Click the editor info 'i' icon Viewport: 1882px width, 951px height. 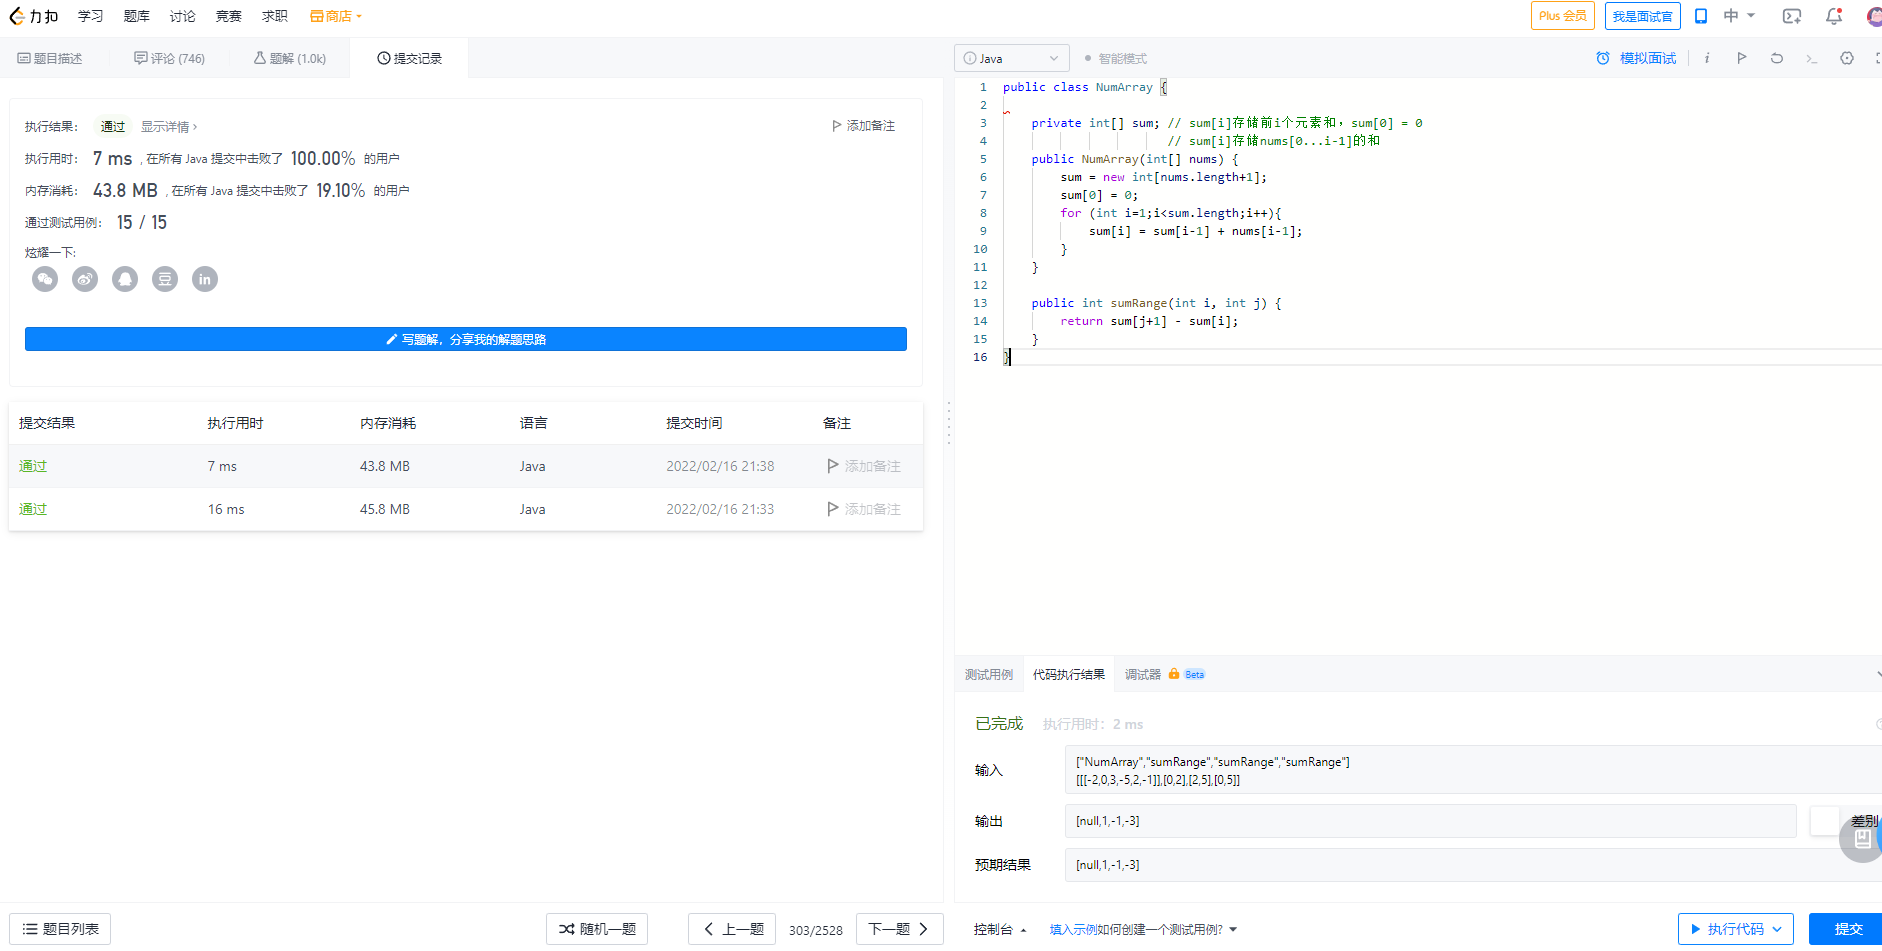1707,58
